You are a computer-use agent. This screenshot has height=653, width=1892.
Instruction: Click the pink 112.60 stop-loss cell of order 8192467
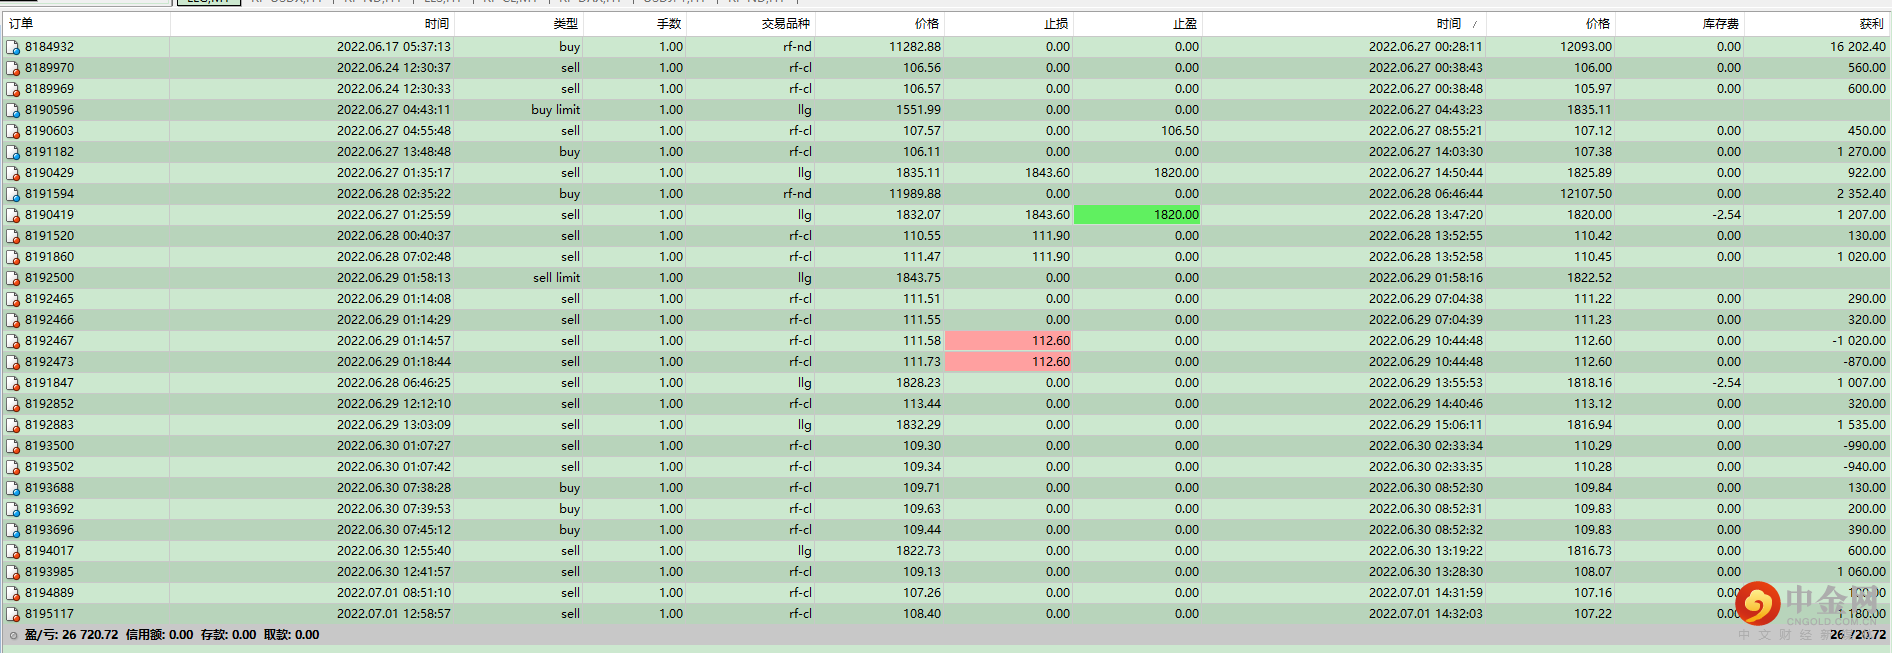pyautogui.click(x=1008, y=341)
